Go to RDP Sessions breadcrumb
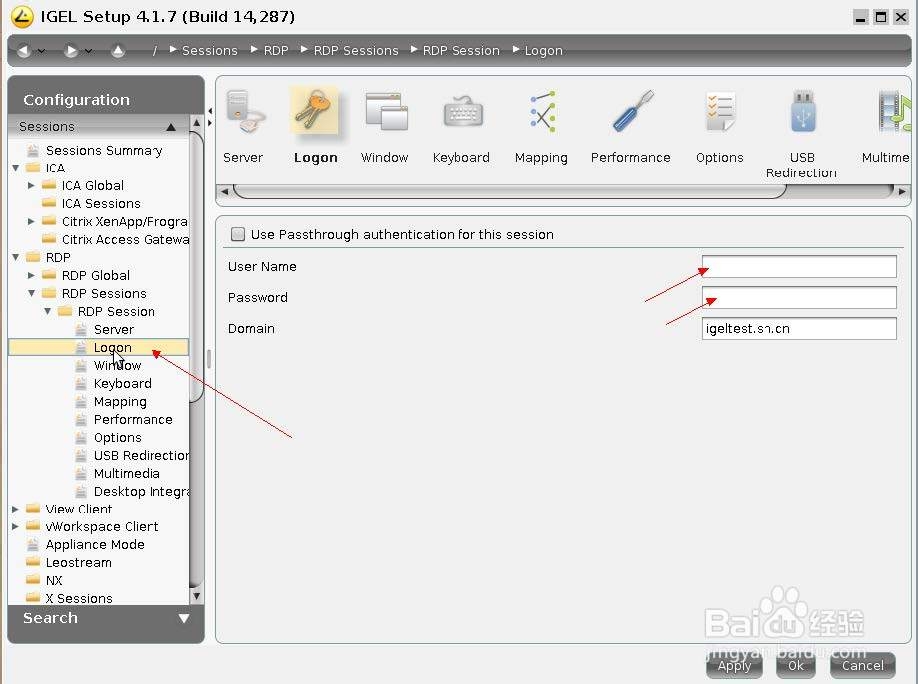Image resolution: width=918 pixels, height=684 pixels. coord(356,51)
